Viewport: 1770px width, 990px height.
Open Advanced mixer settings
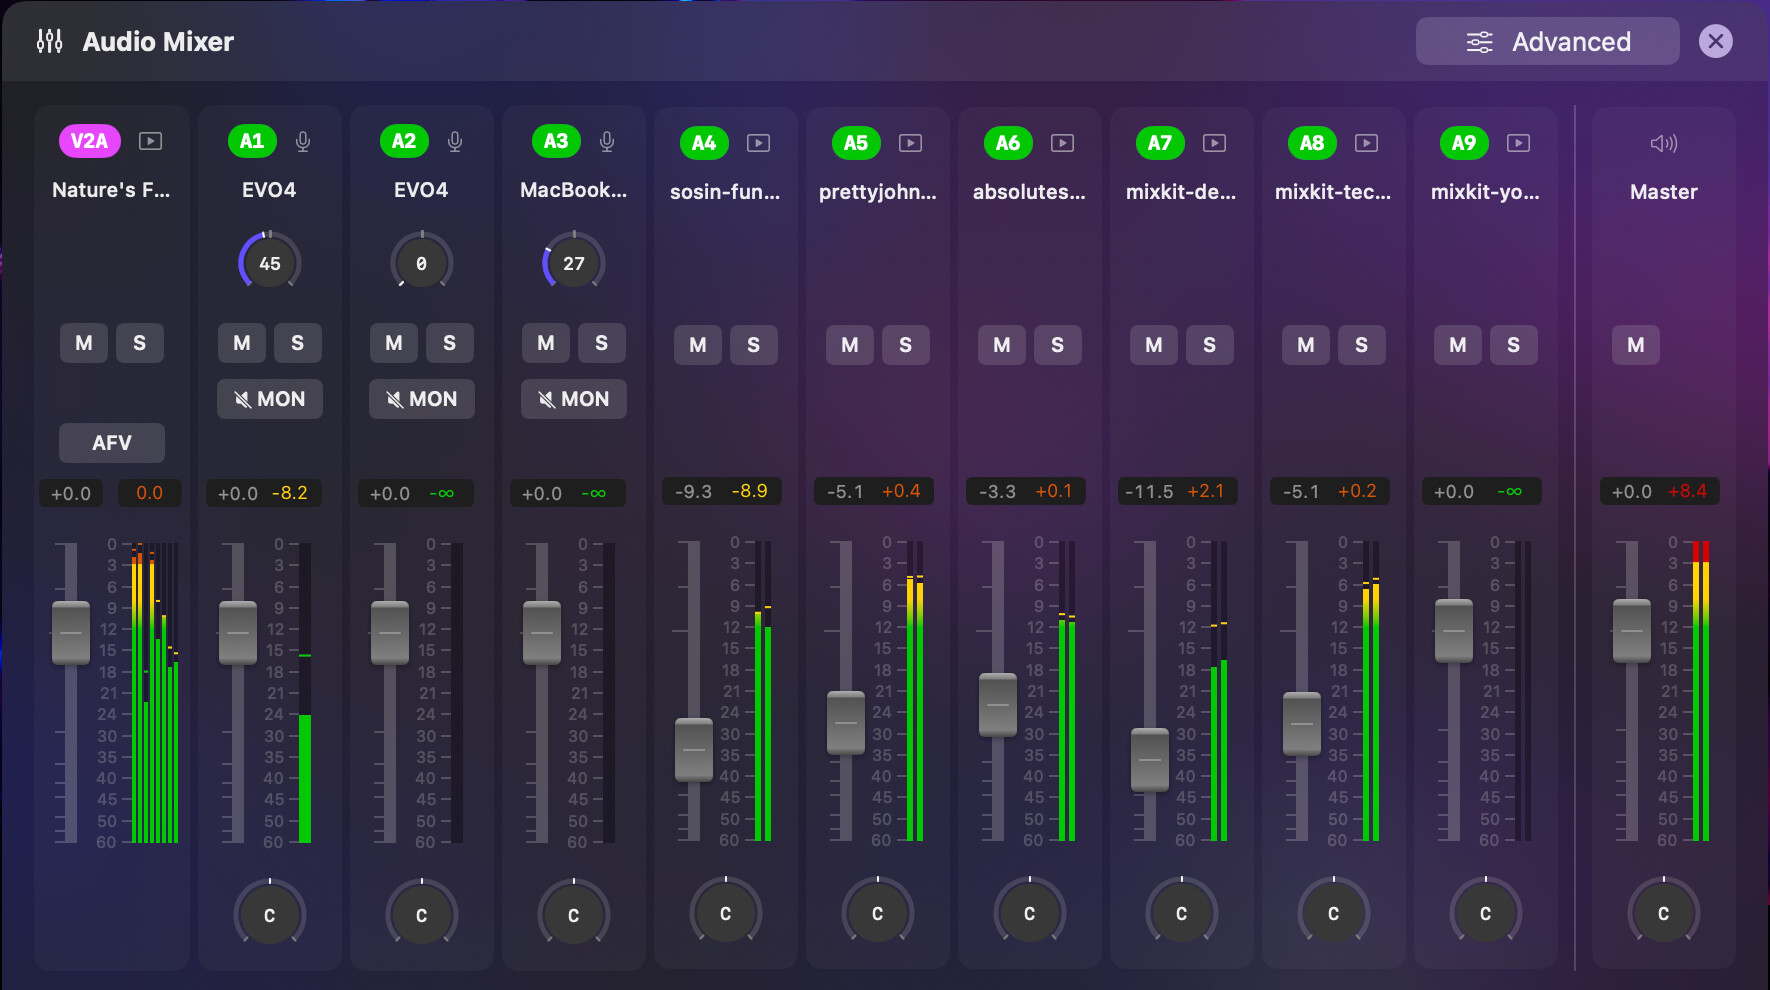tap(1547, 41)
